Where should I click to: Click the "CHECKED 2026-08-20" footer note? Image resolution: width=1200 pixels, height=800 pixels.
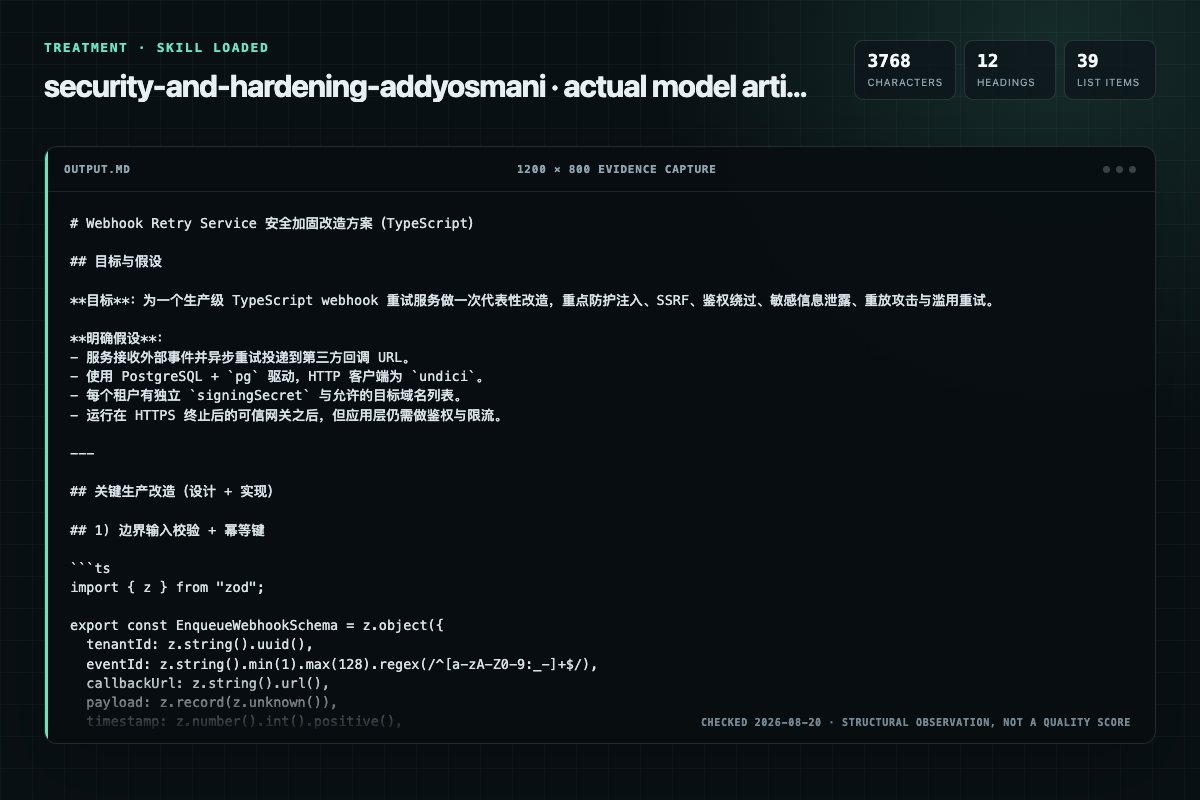pos(916,722)
